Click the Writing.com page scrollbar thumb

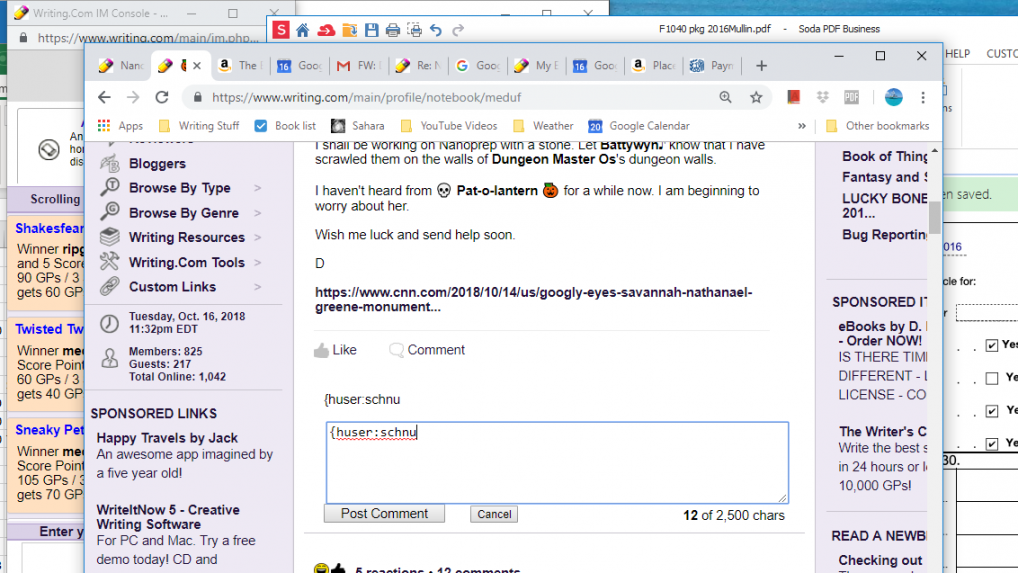click(934, 217)
